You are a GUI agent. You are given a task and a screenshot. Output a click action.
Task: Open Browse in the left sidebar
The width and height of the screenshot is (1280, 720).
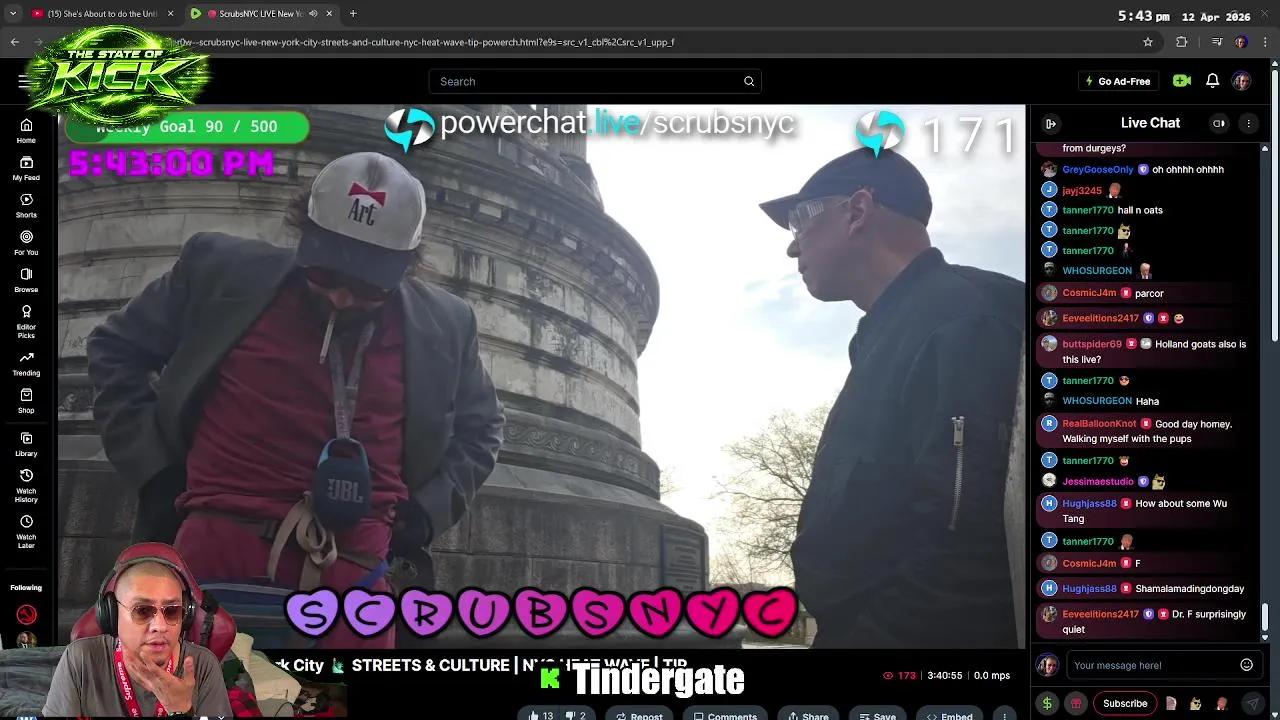pos(26,280)
